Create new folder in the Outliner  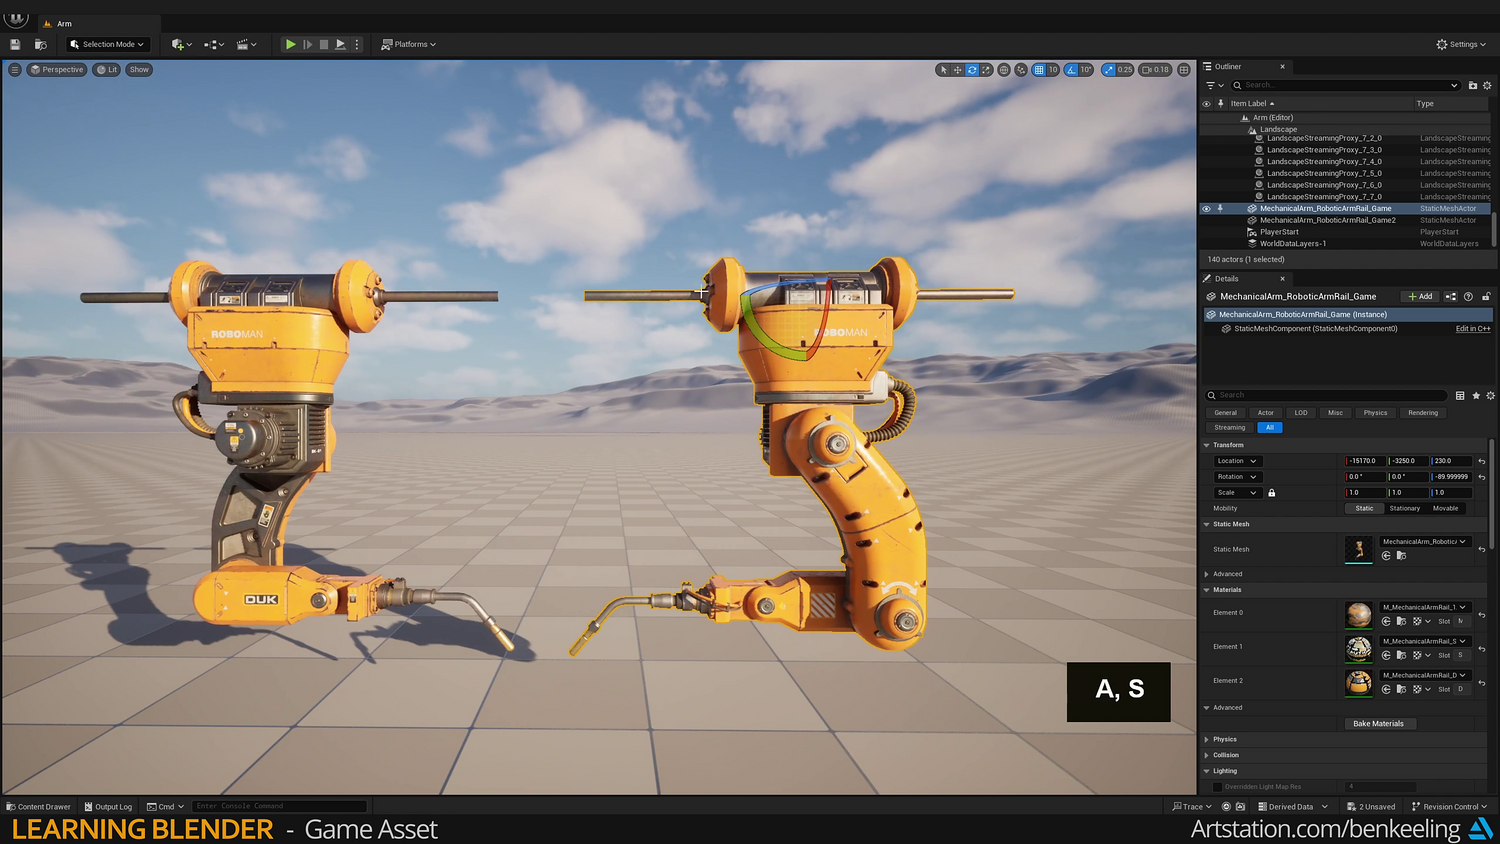point(1473,85)
